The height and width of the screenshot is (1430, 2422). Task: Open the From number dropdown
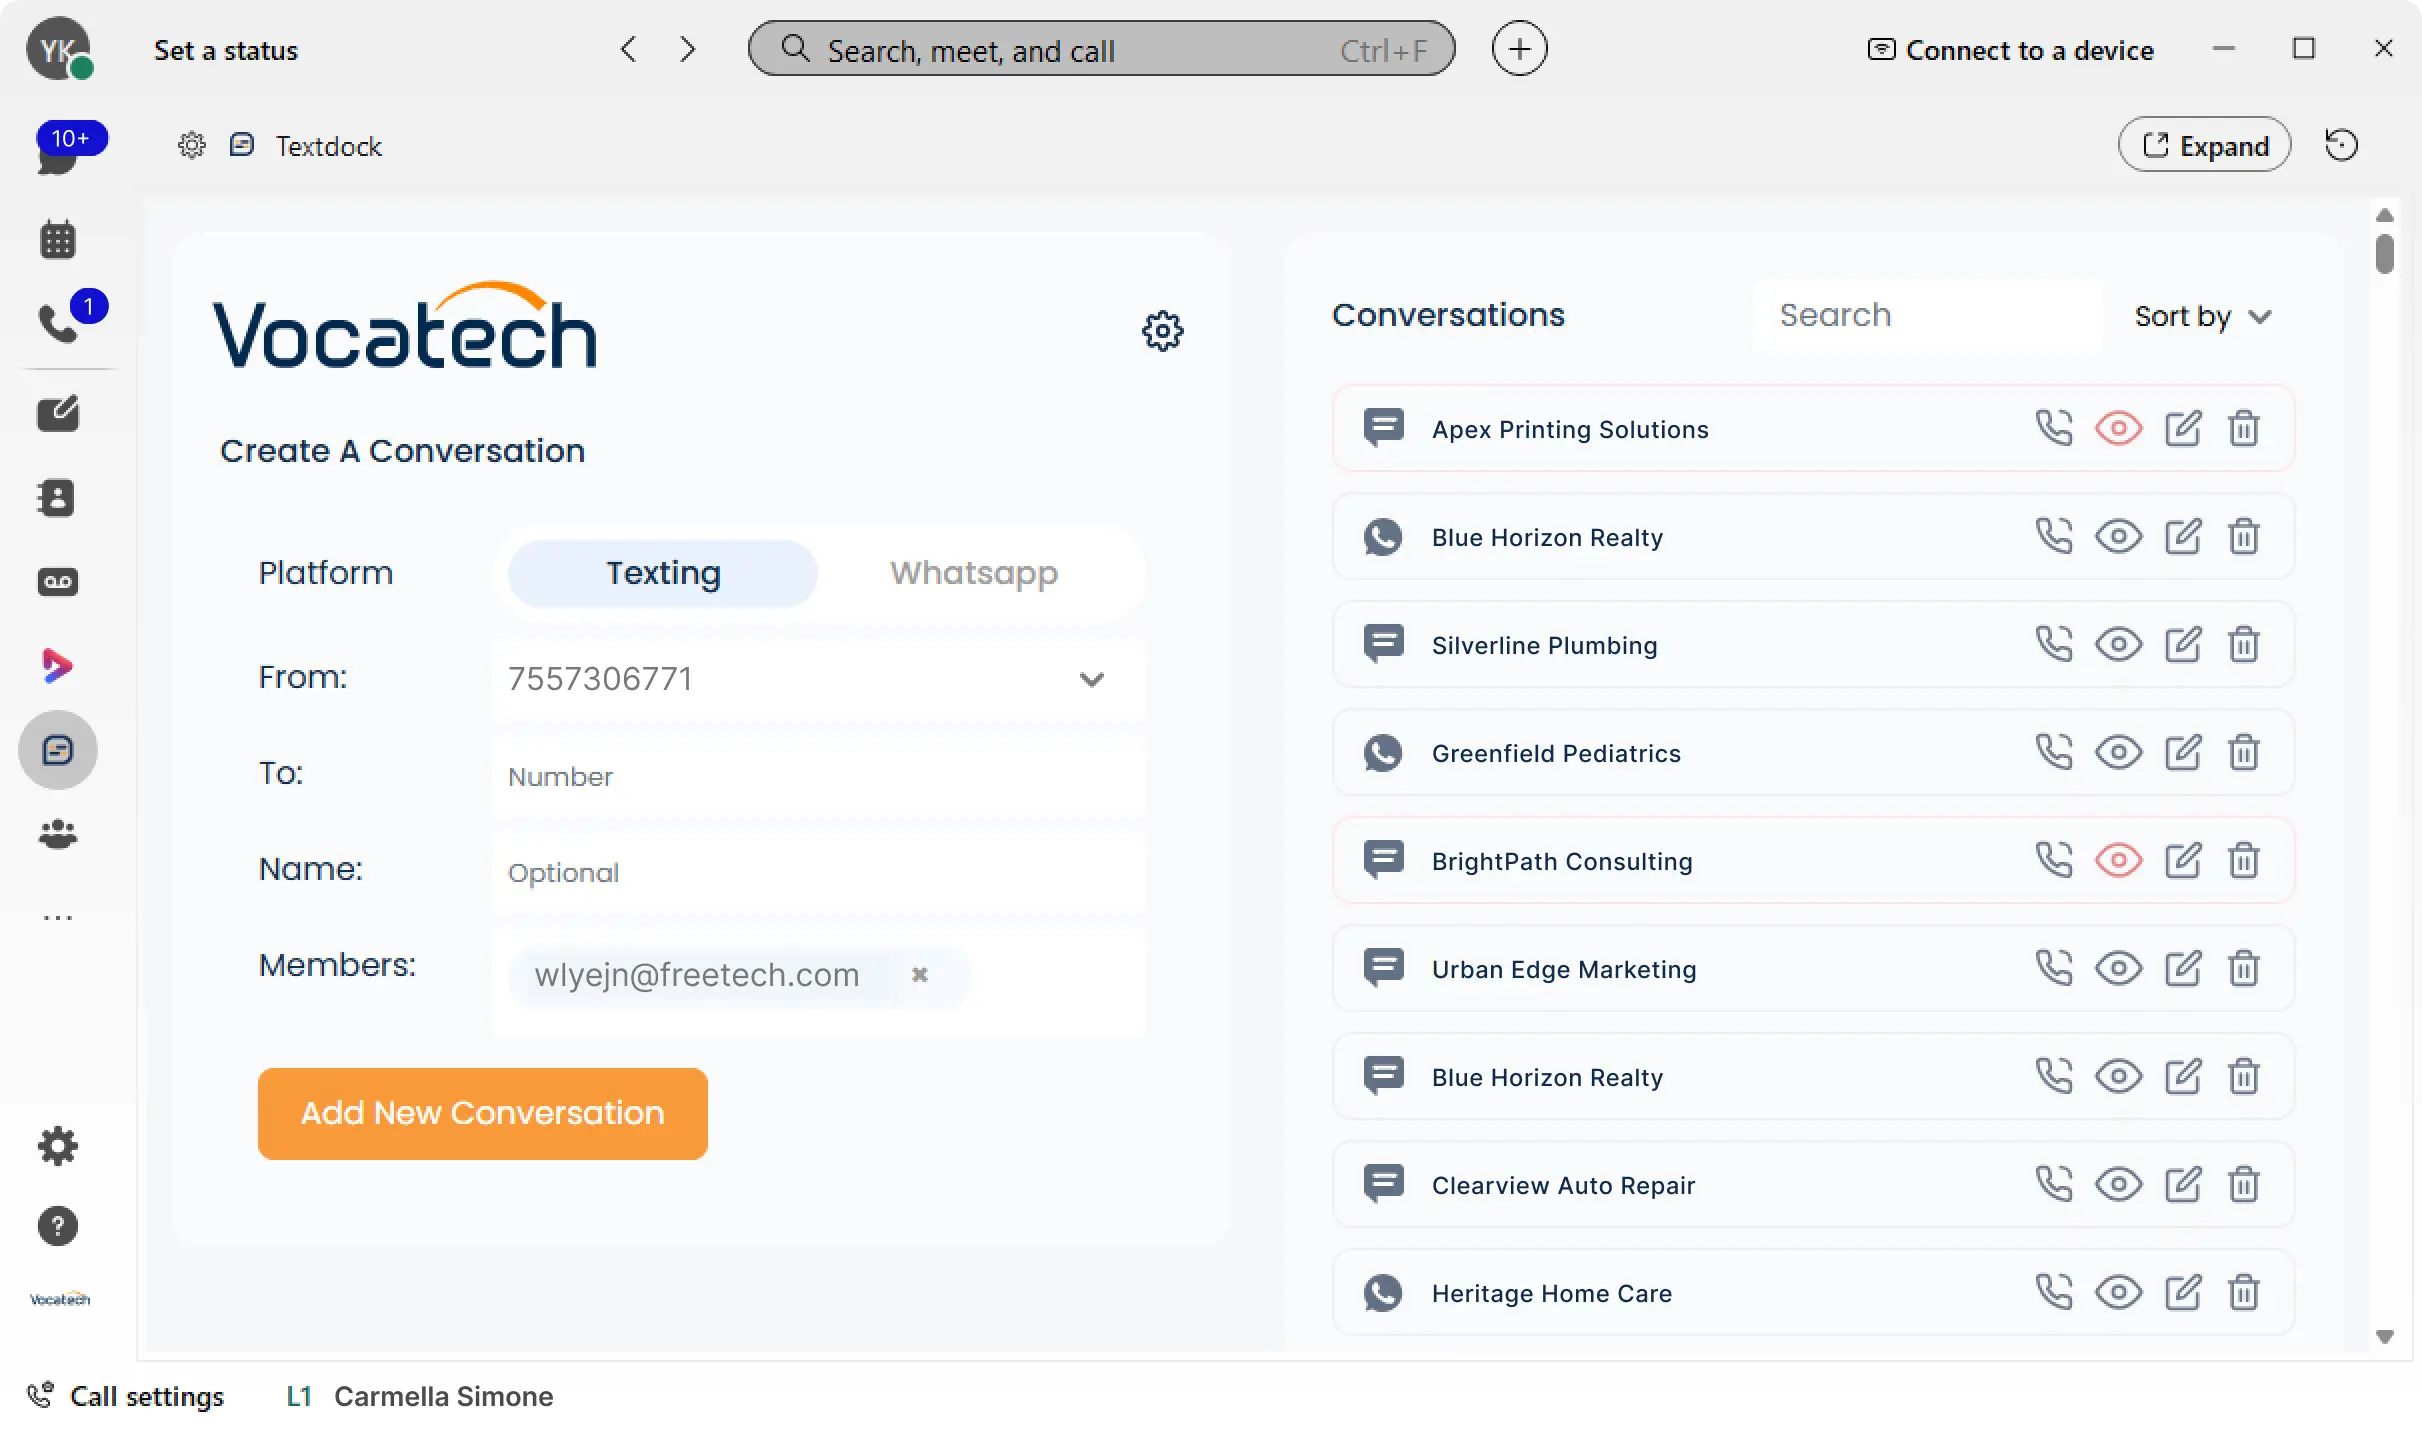(x=1091, y=680)
